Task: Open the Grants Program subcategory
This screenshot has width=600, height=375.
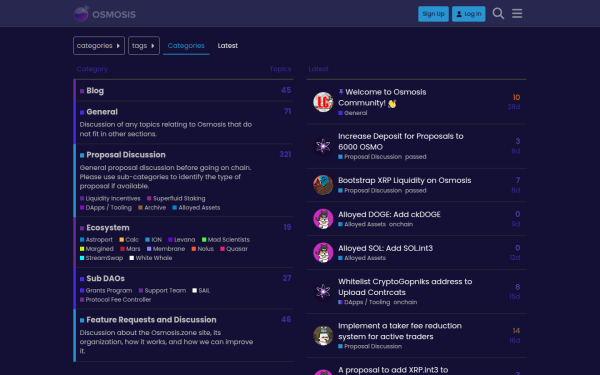Action: 106,291
